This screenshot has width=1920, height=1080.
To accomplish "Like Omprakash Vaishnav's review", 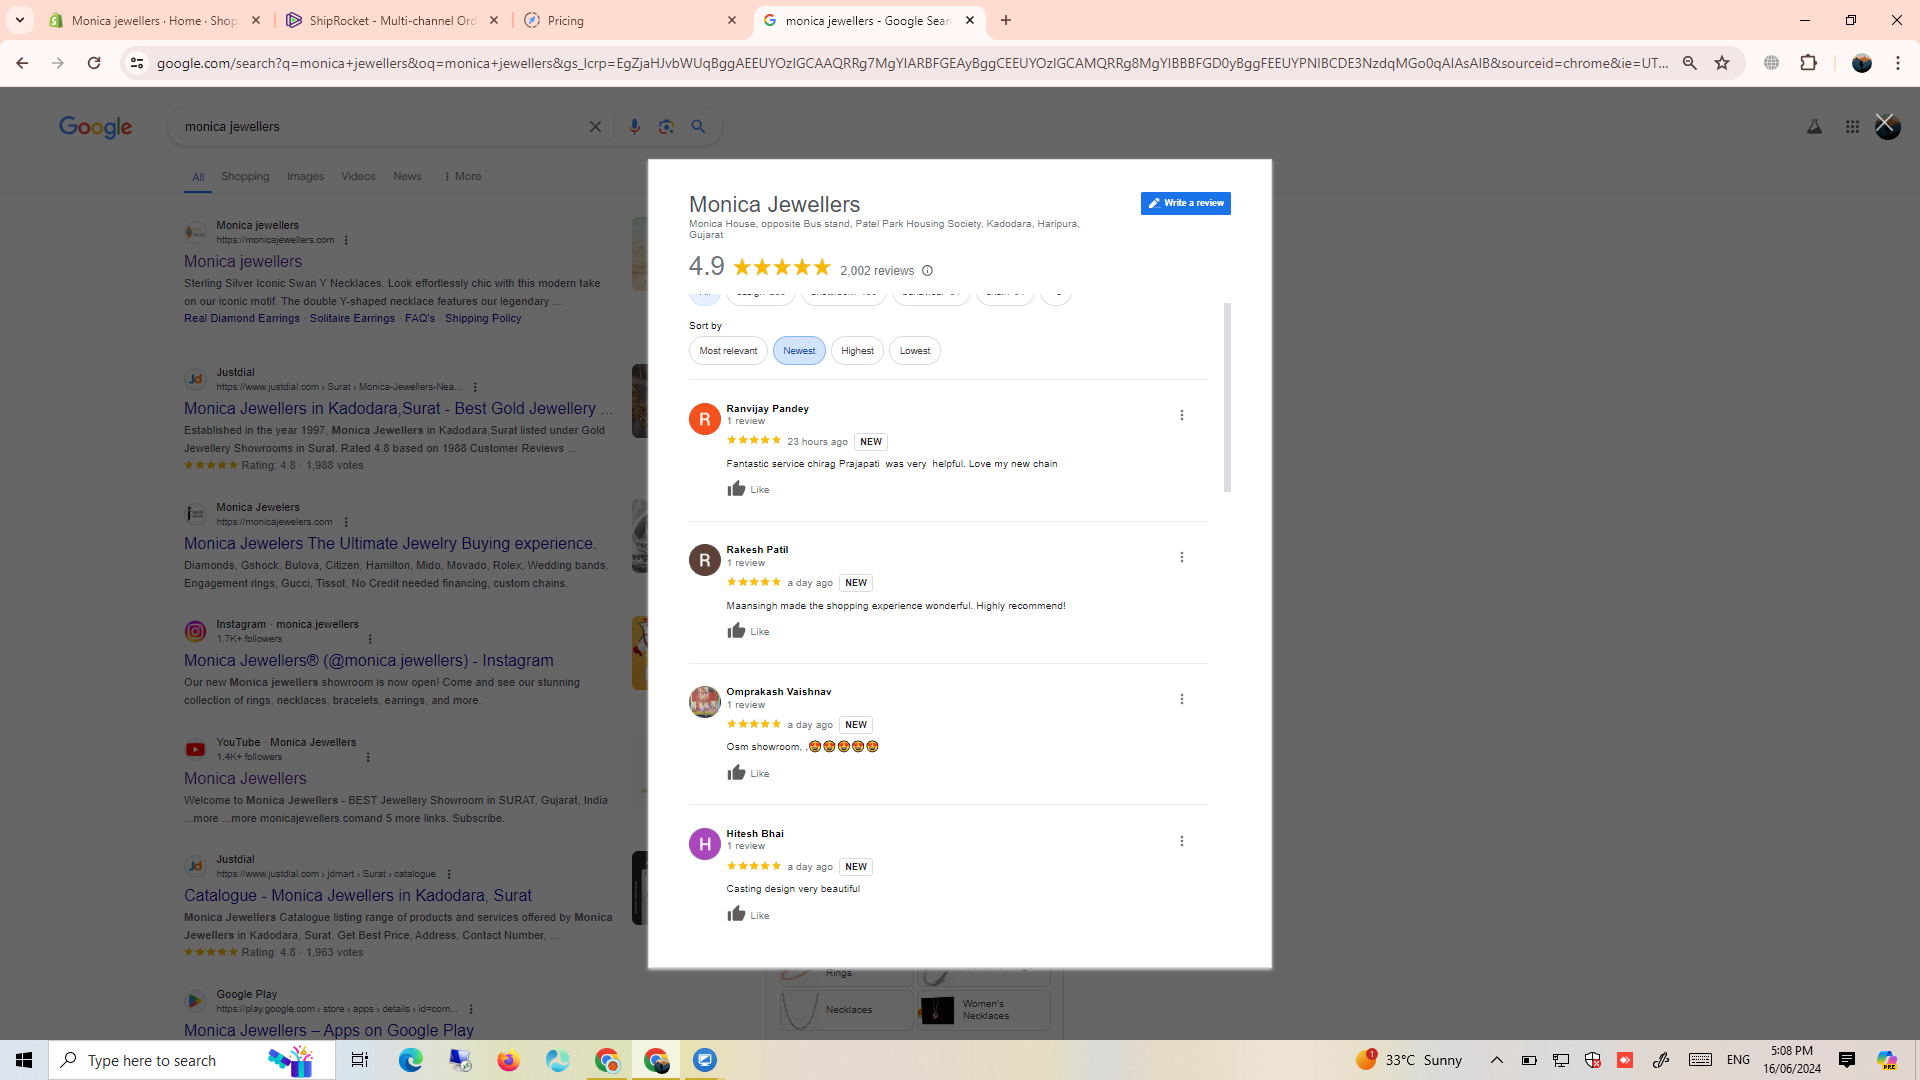I will pyautogui.click(x=748, y=773).
